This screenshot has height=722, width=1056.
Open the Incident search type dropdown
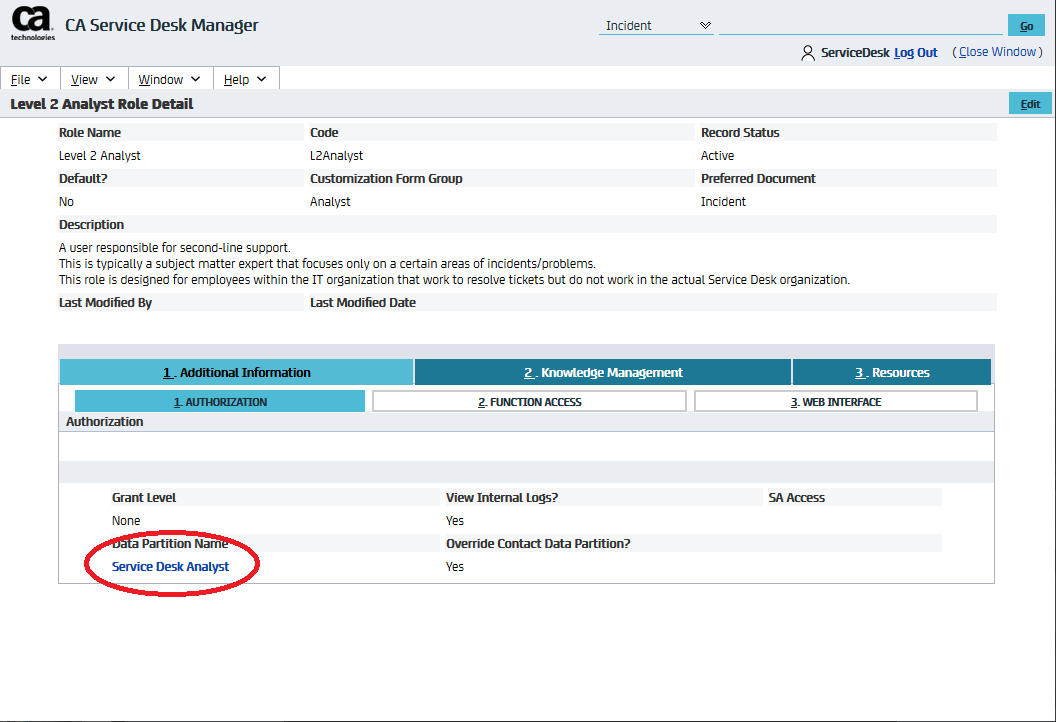coord(656,26)
